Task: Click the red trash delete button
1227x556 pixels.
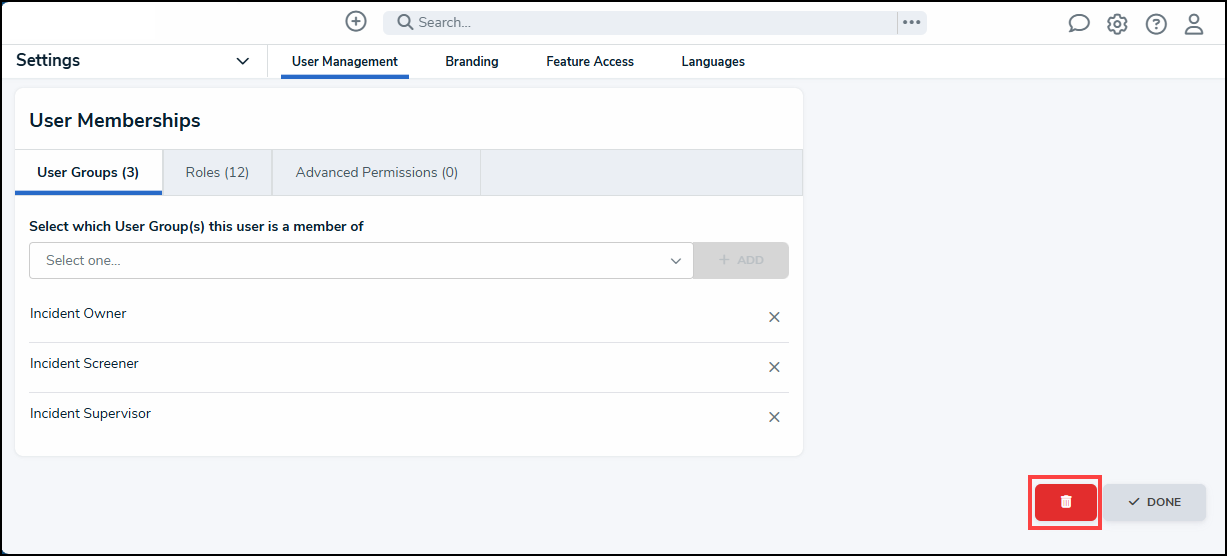Action: coord(1066,502)
